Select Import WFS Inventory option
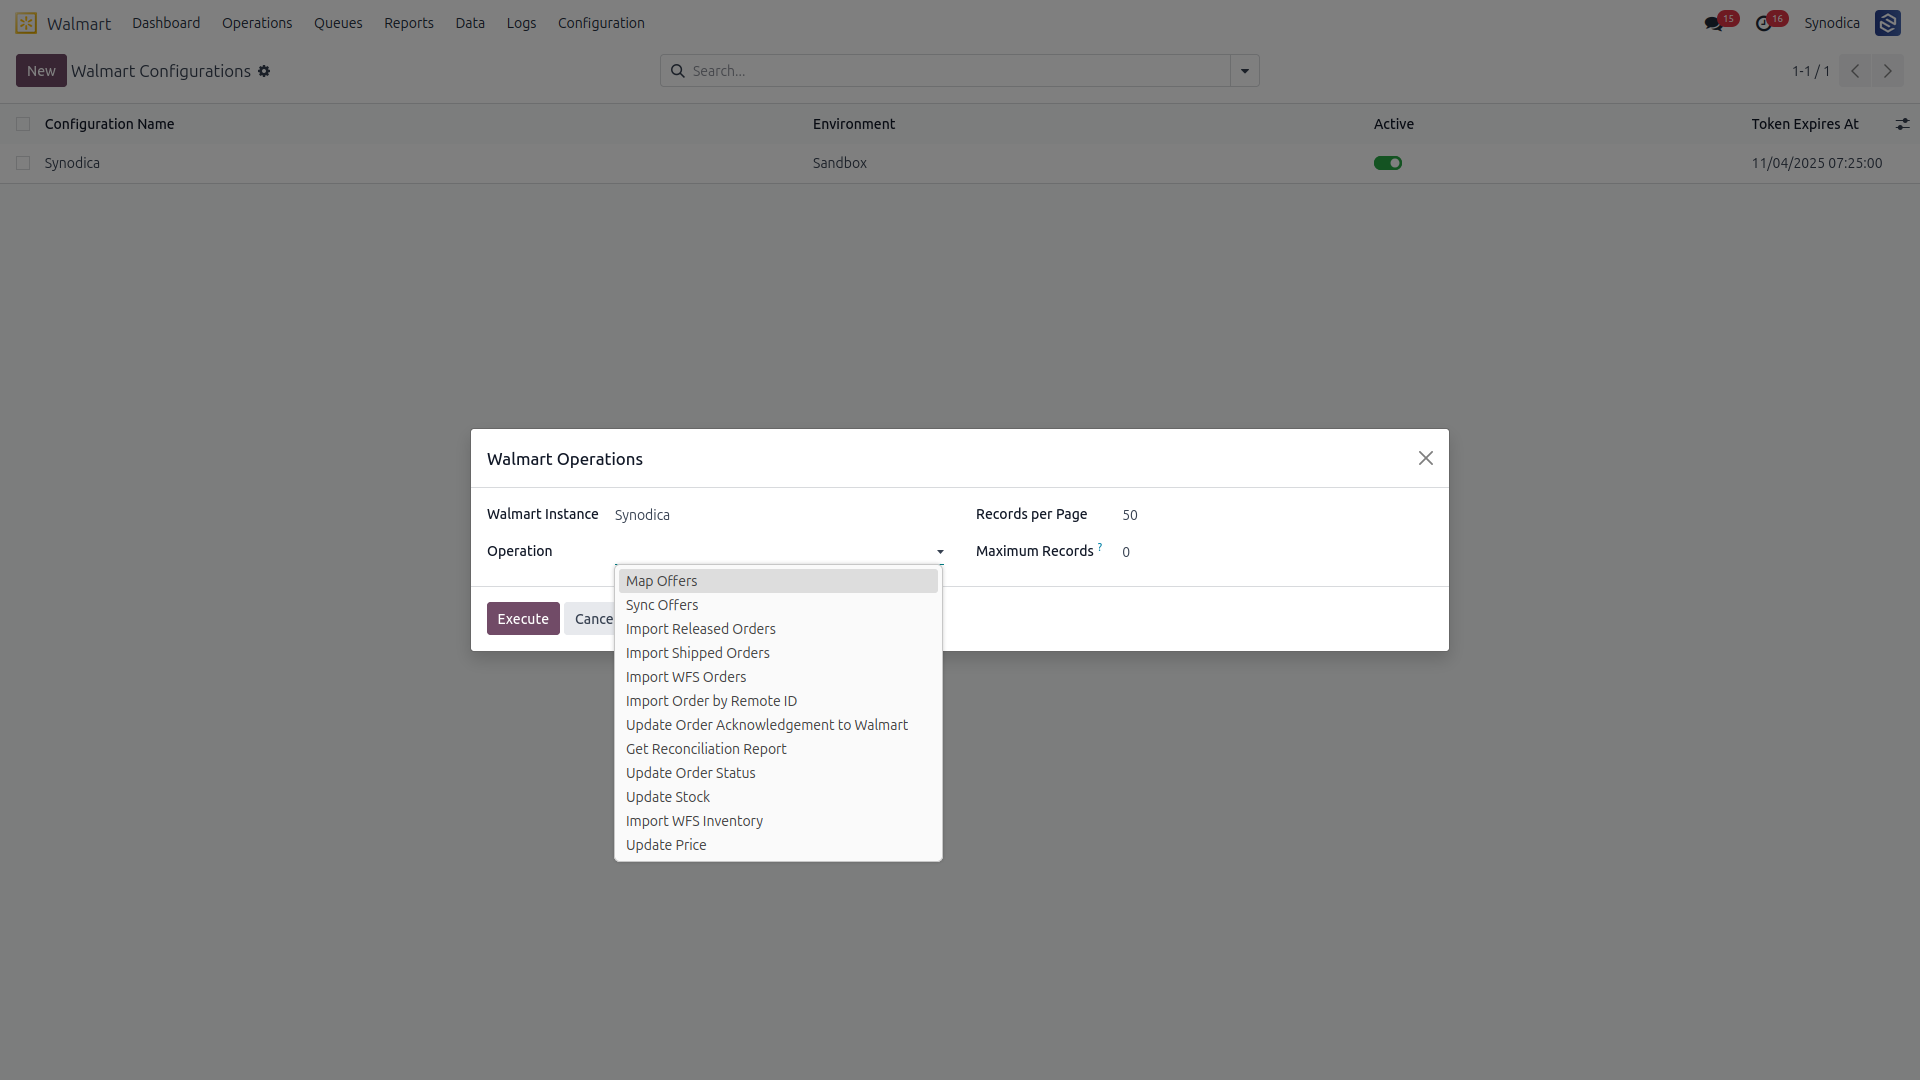This screenshot has height=1080, width=1920. coord(778,821)
